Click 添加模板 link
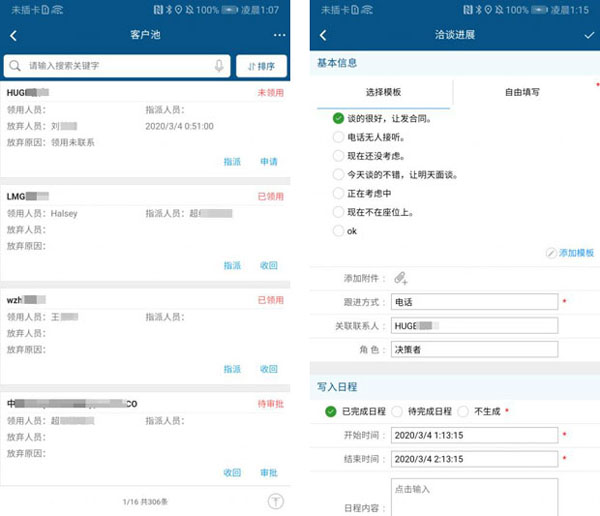This screenshot has height=516, width=600. pyautogui.click(x=570, y=253)
